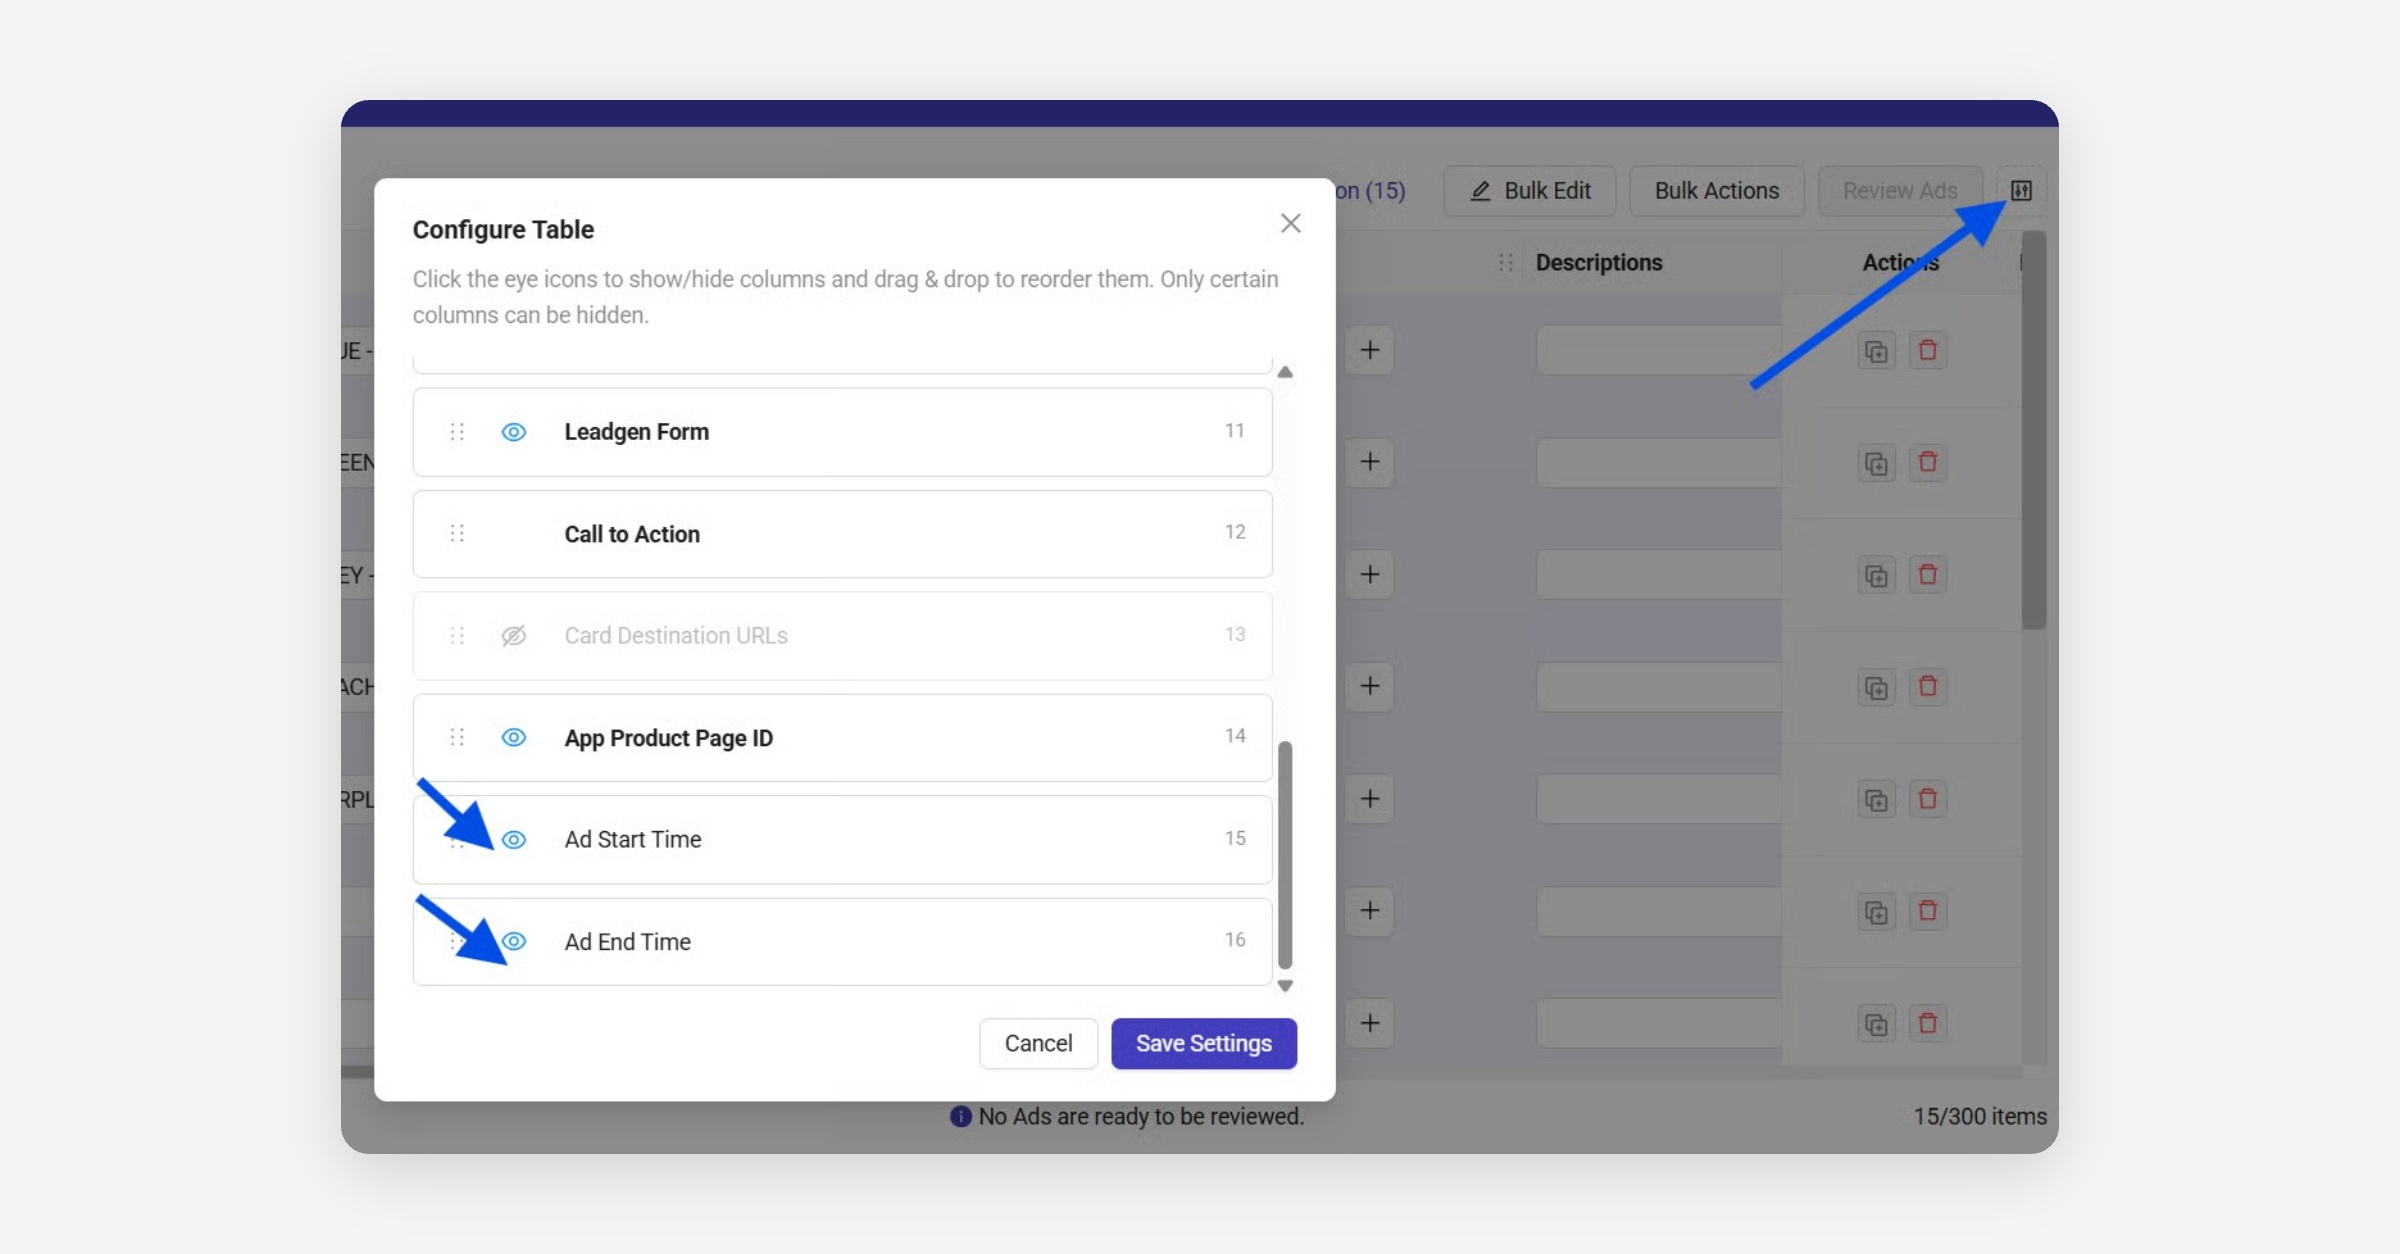Click scroll up arrow in column list
The image size is (2400, 1254).
[1286, 372]
